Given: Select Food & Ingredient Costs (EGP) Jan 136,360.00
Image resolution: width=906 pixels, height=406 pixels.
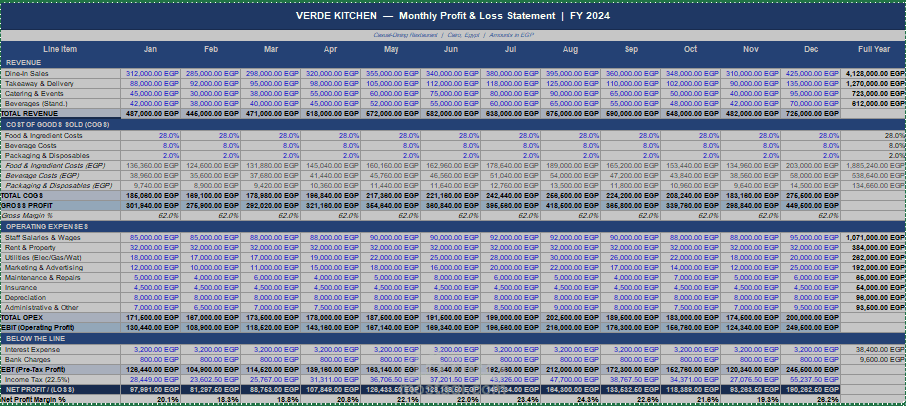Looking at the screenshot, I should (x=150, y=166).
